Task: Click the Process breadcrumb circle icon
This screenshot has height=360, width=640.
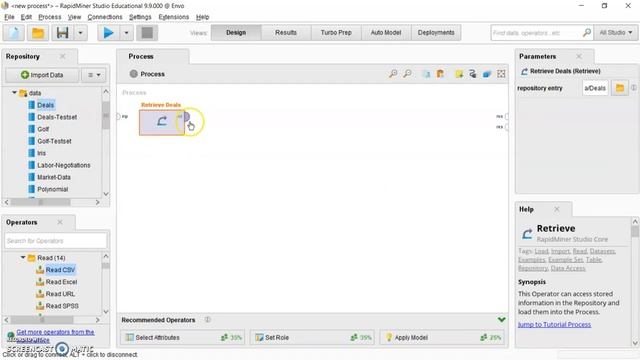Action: point(133,74)
